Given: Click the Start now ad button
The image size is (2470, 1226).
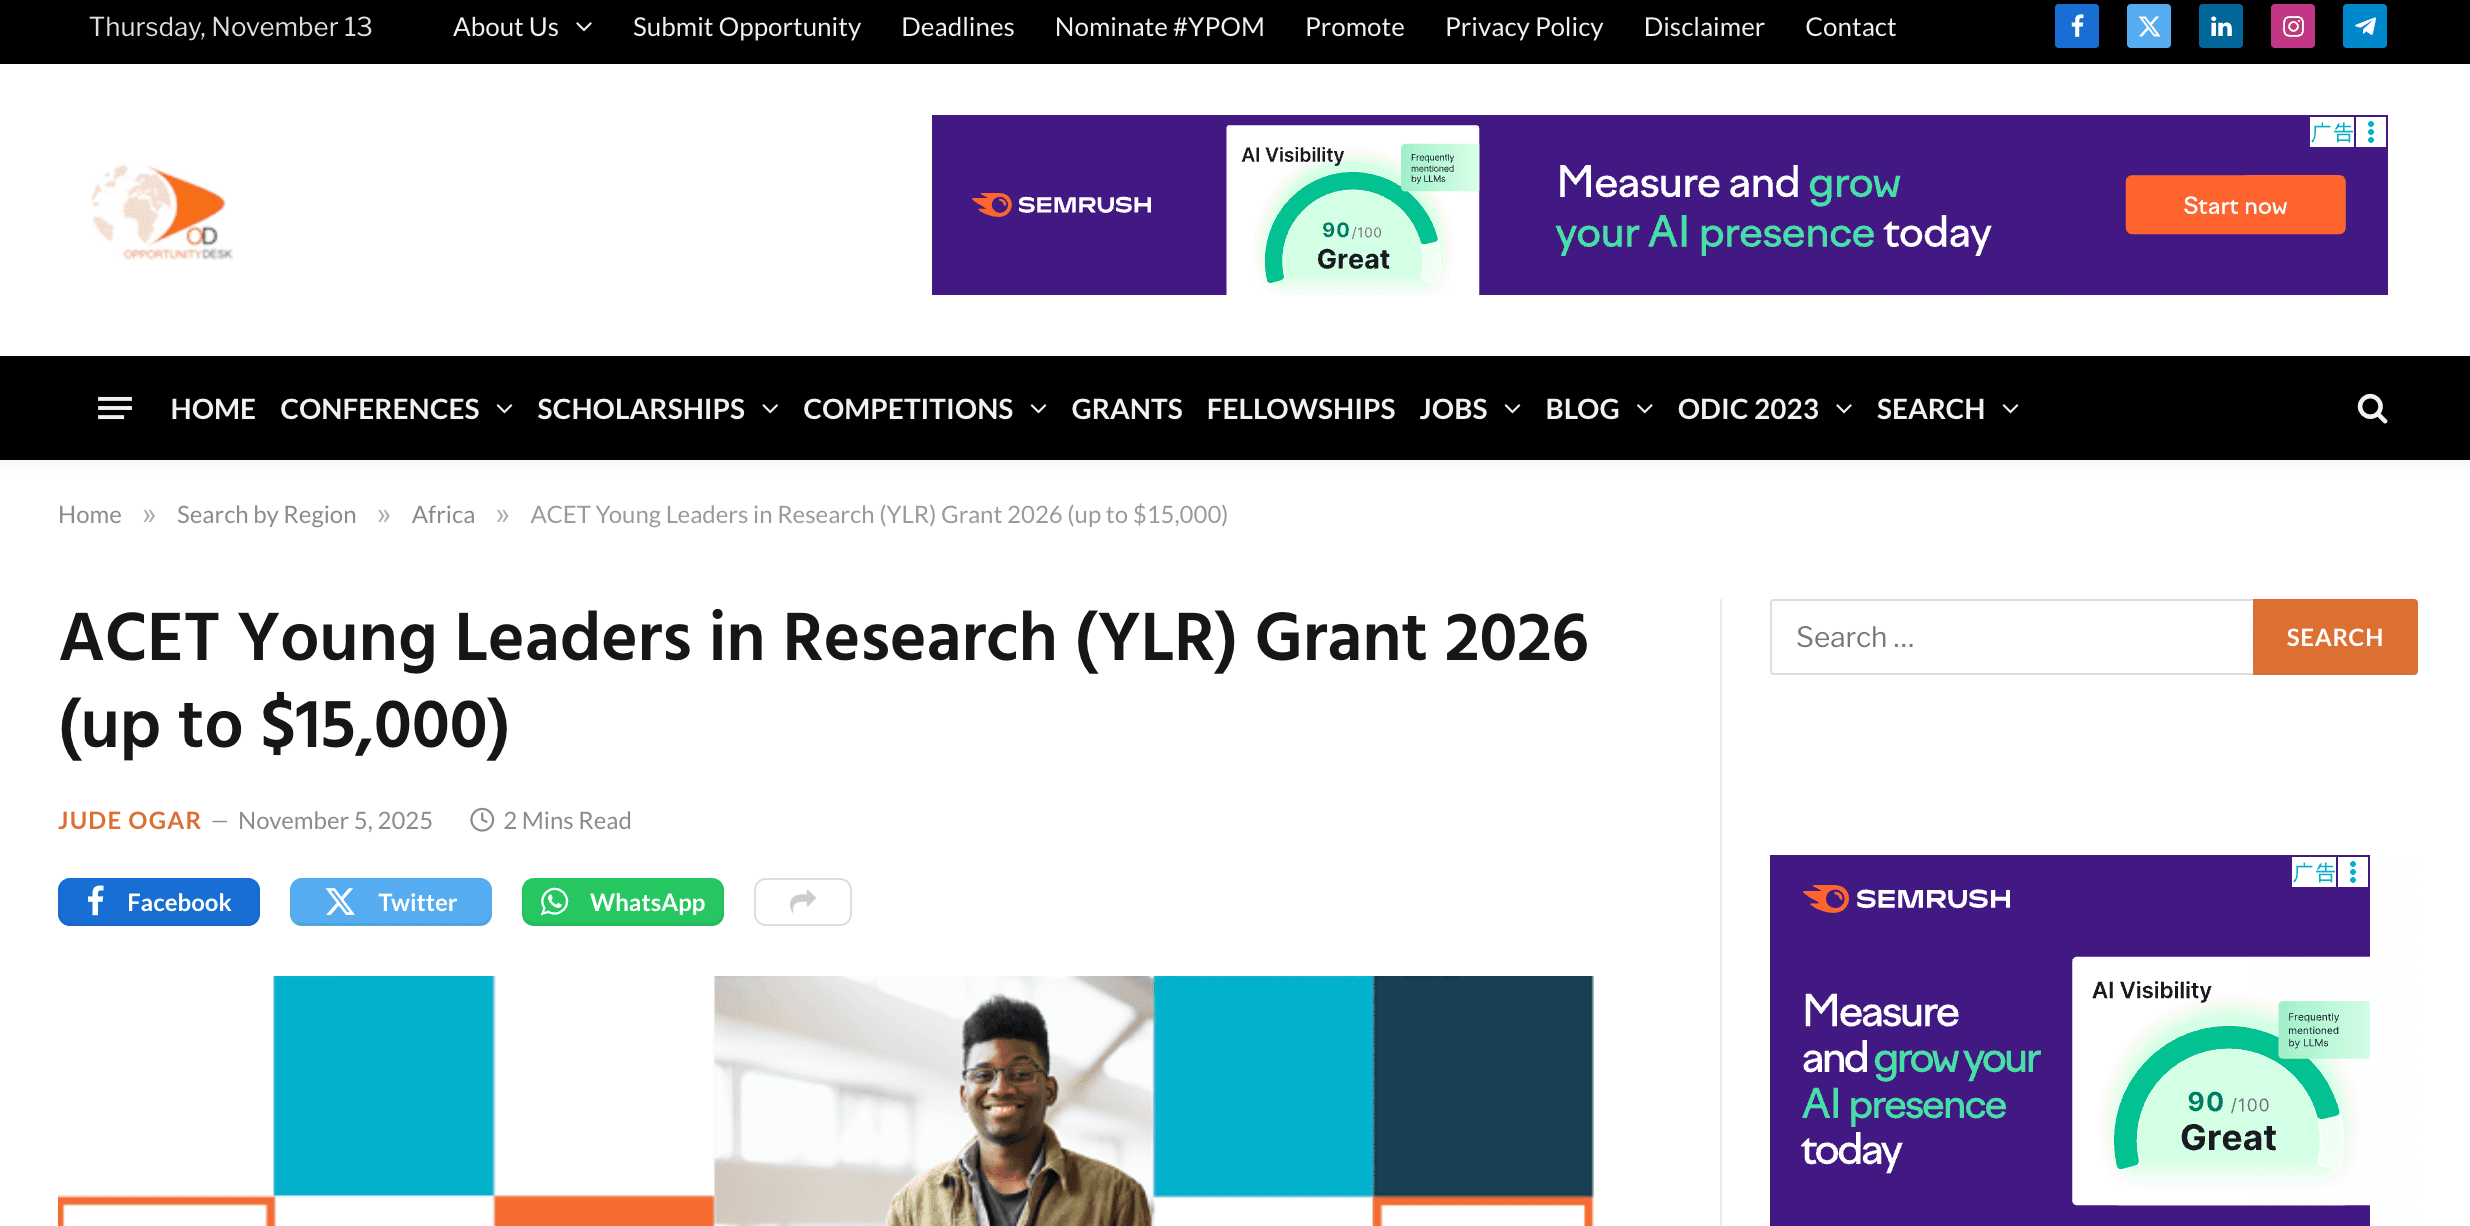Looking at the screenshot, I should 2234,204.
